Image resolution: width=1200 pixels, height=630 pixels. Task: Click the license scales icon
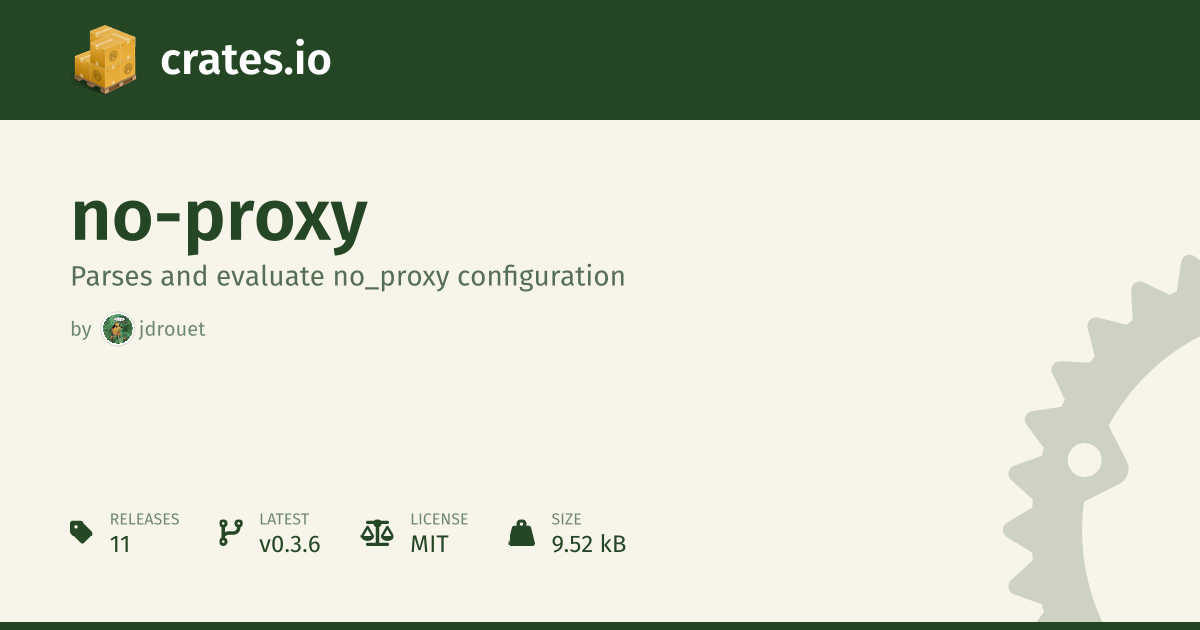376,532
